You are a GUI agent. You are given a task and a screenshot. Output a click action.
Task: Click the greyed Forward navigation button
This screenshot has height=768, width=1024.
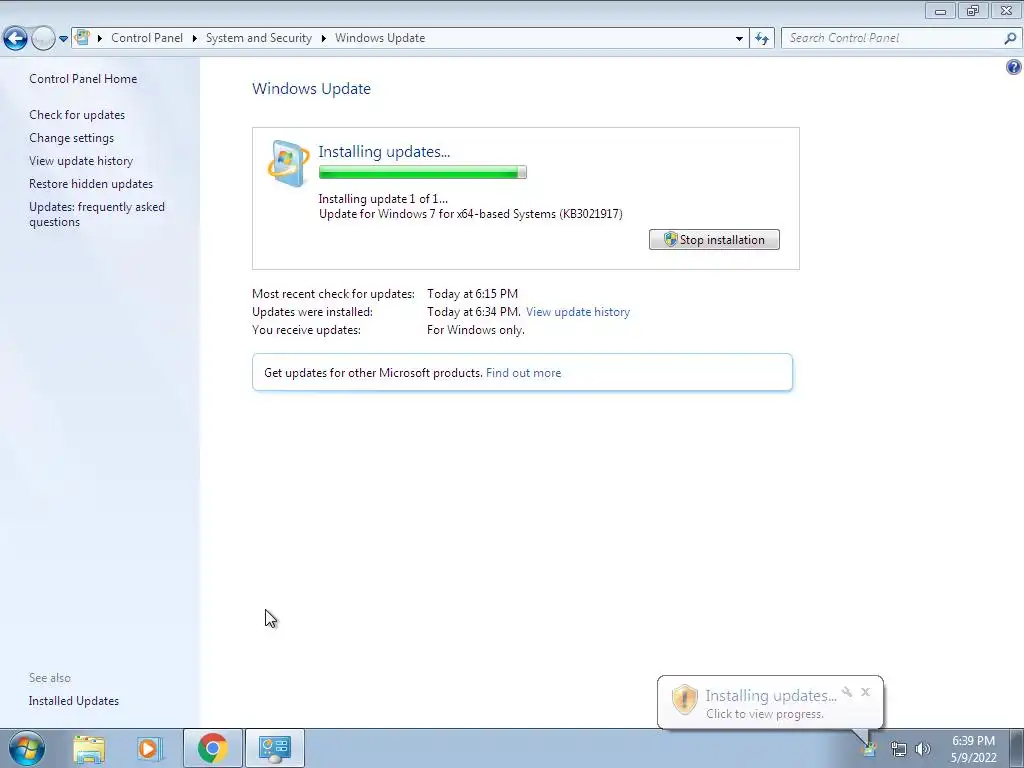point(43,39)
